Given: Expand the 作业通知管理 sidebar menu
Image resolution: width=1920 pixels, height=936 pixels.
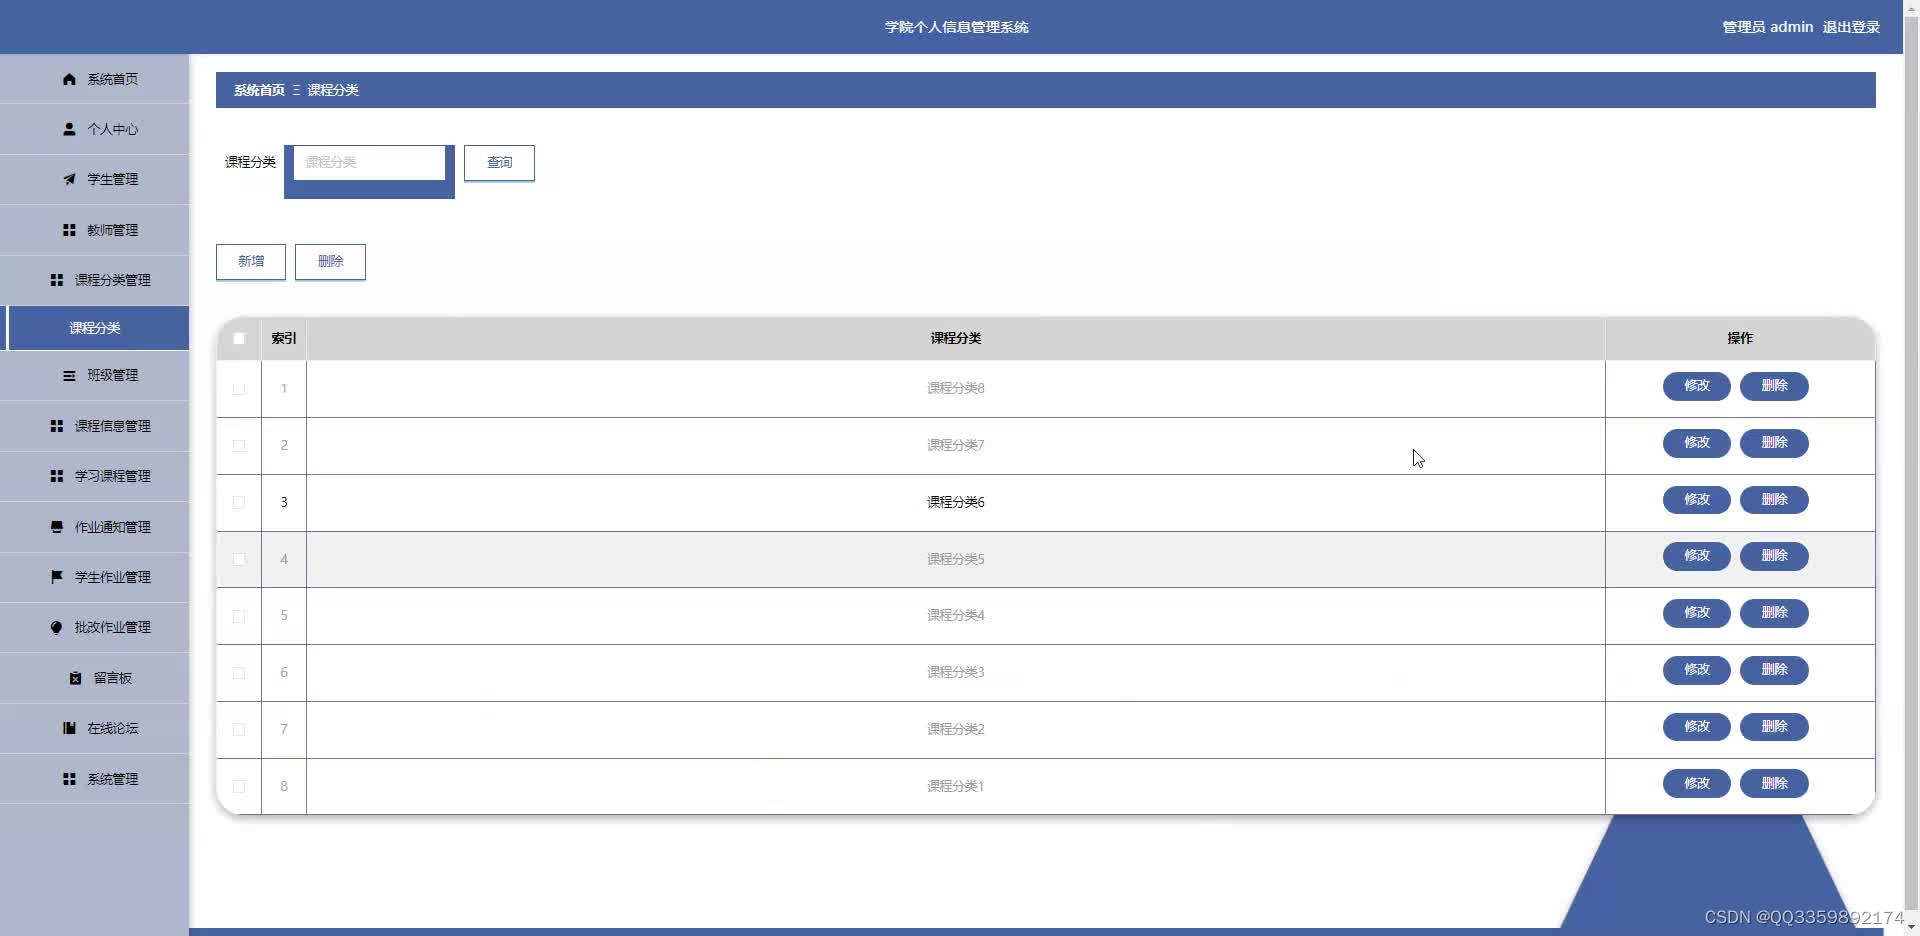Looking at the screenshot, I should 95,527.
